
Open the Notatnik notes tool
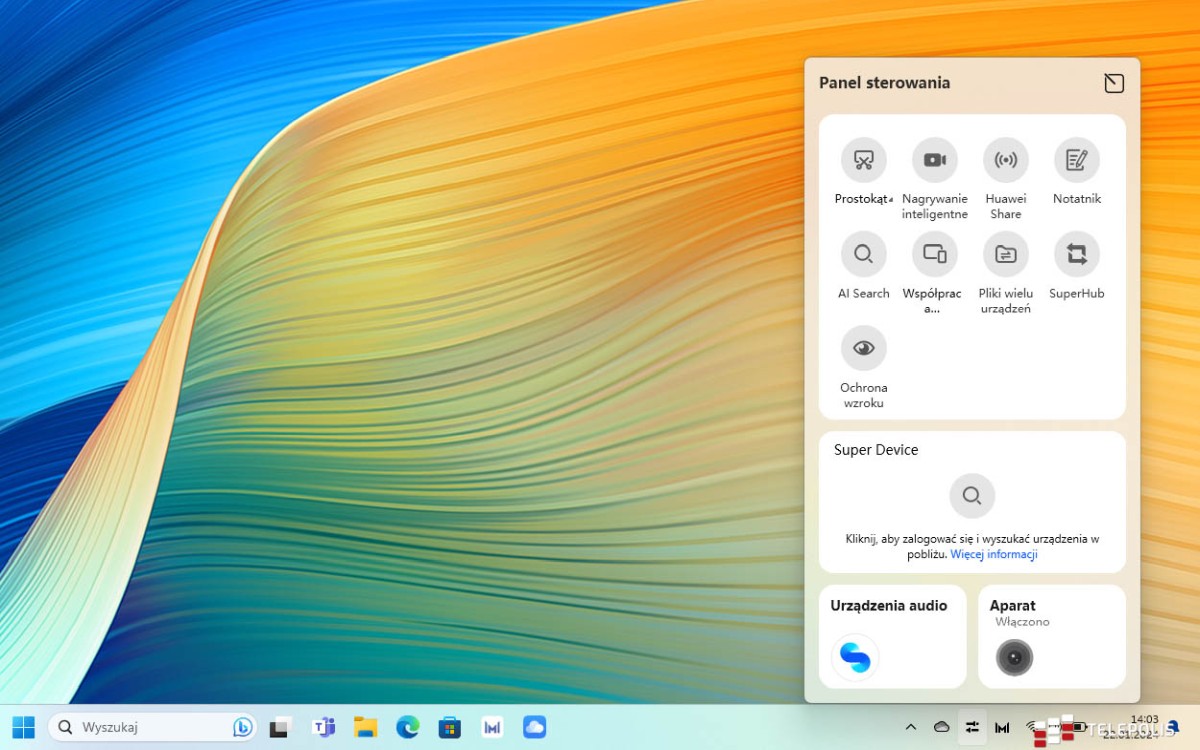(x=1077, y=160)
